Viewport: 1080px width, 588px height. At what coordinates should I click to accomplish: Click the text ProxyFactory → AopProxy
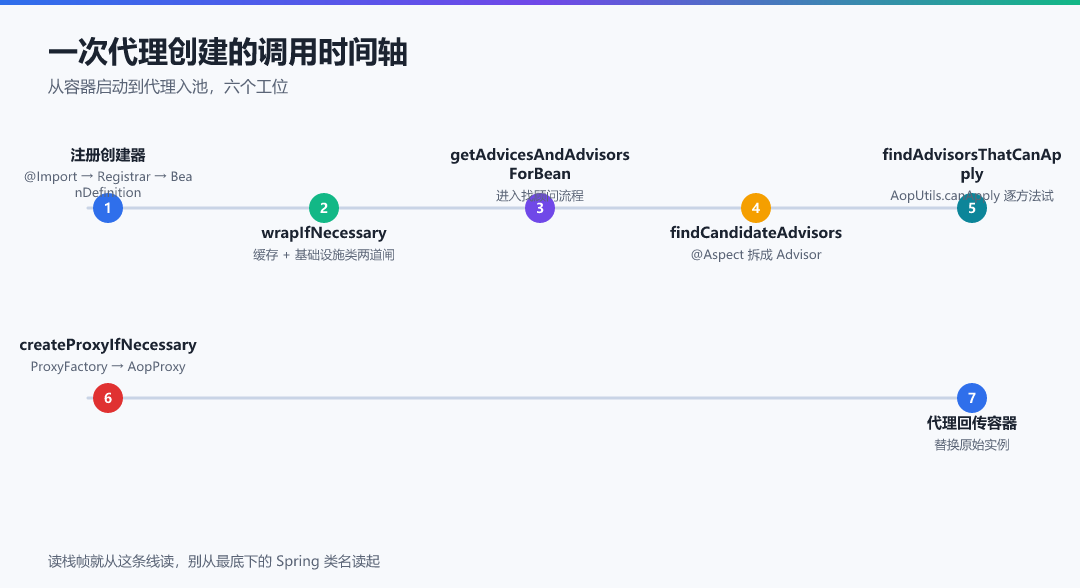point(108,366)
